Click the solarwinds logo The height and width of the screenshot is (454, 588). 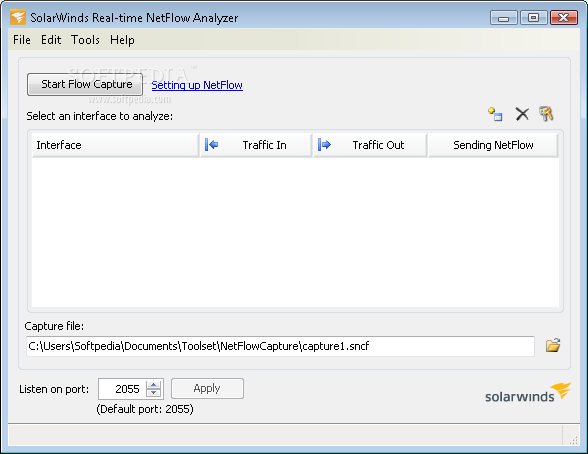528,393
